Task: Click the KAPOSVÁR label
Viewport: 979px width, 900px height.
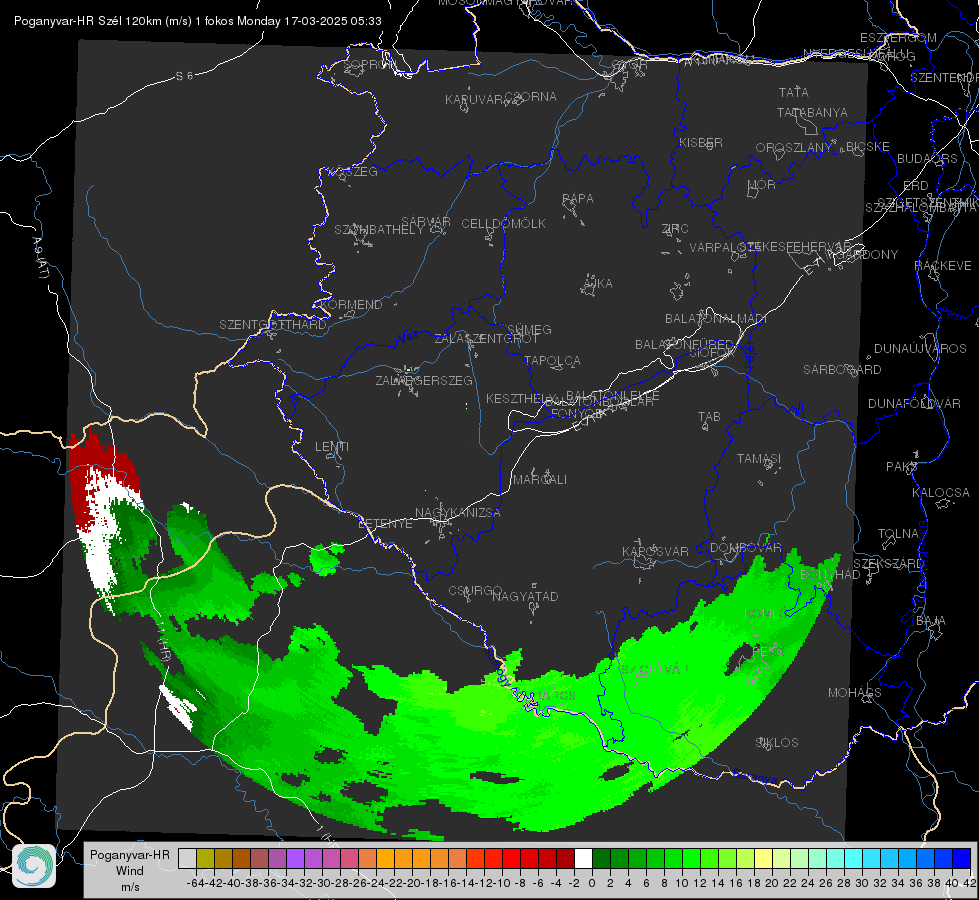Action: pyautogui.click(x=655, y=551)
